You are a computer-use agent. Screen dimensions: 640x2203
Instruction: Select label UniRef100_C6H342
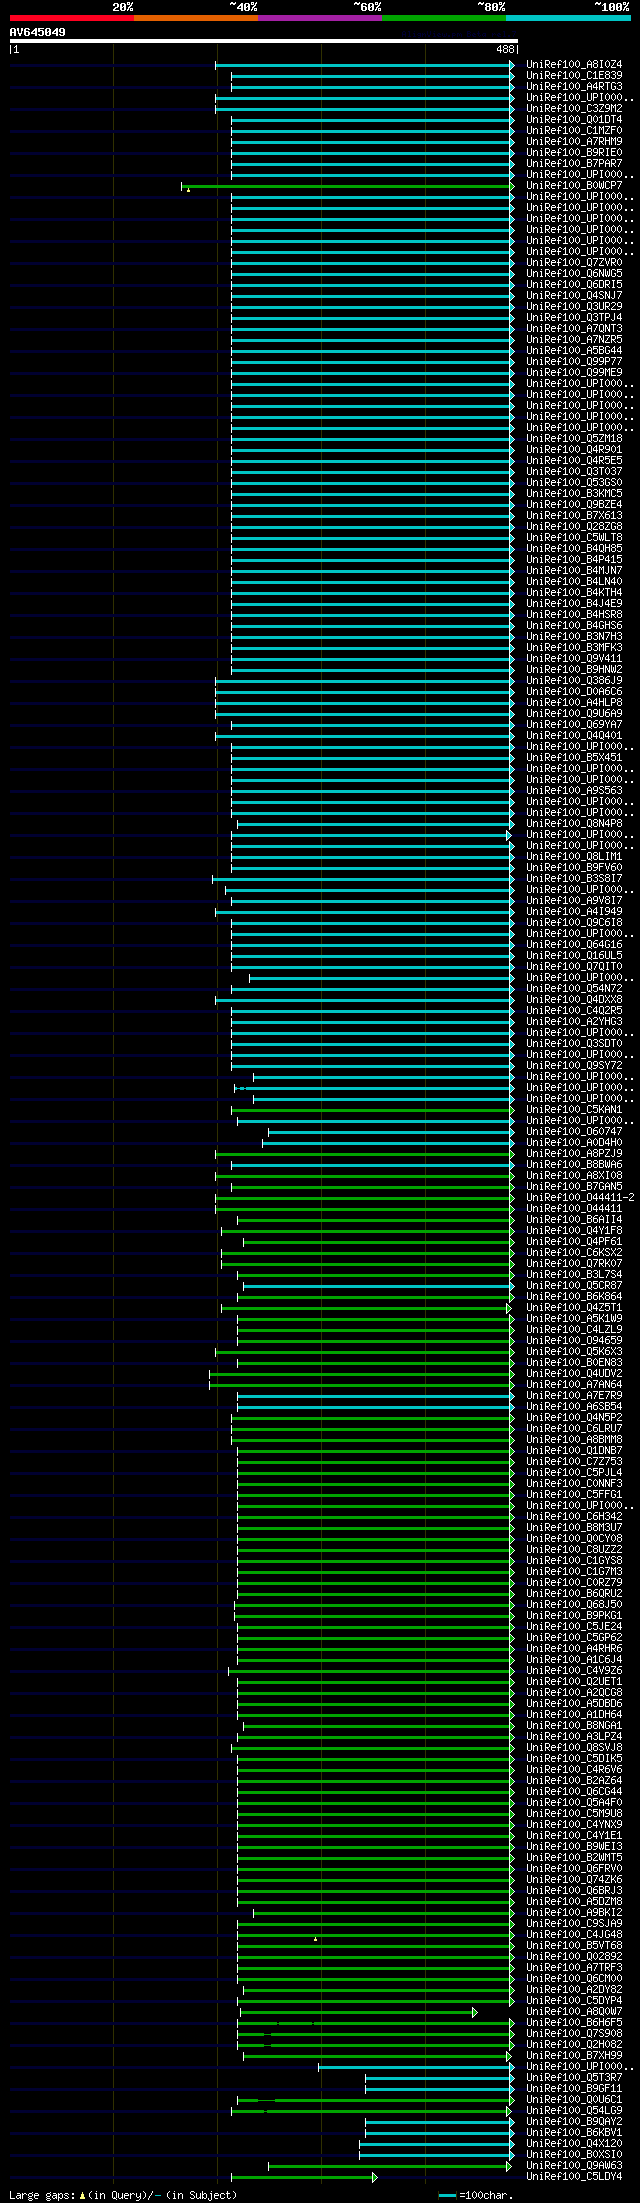(x=574, y=1516)
